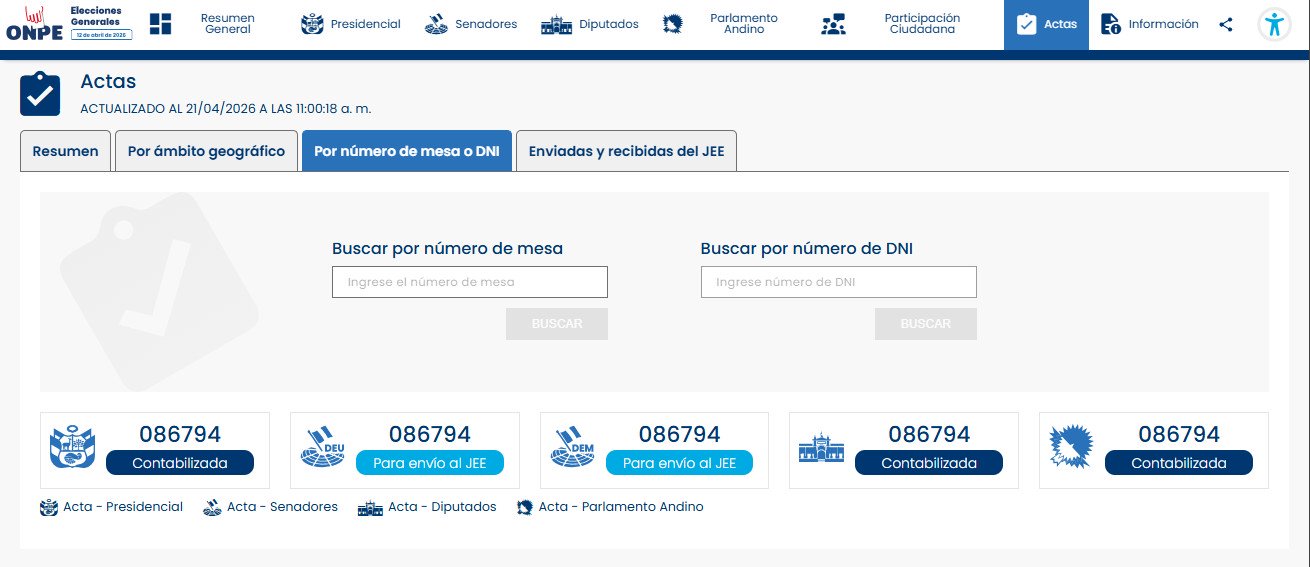Switch to the Resumen tab

point(65,151)
